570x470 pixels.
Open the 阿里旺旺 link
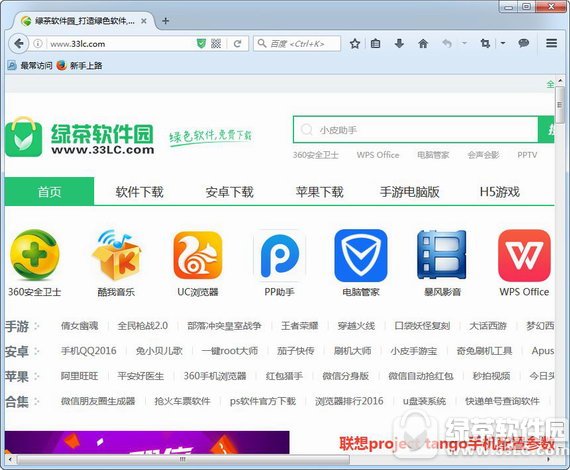[79, 376]
